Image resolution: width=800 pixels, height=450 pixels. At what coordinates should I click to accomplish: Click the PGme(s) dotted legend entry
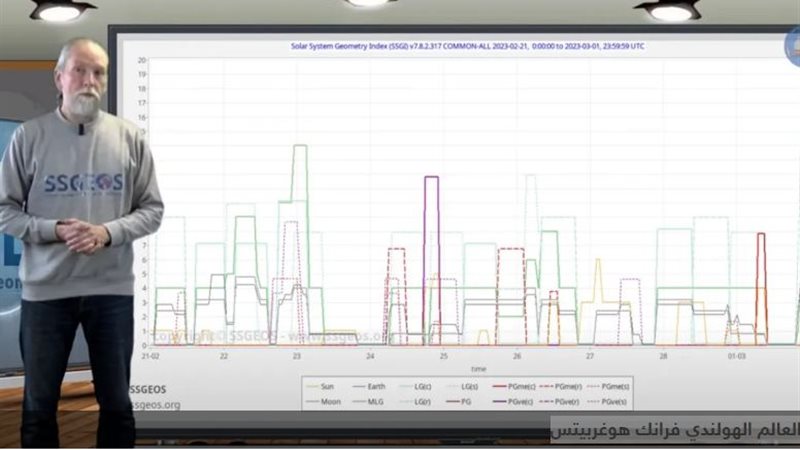[x=608, y=387]
